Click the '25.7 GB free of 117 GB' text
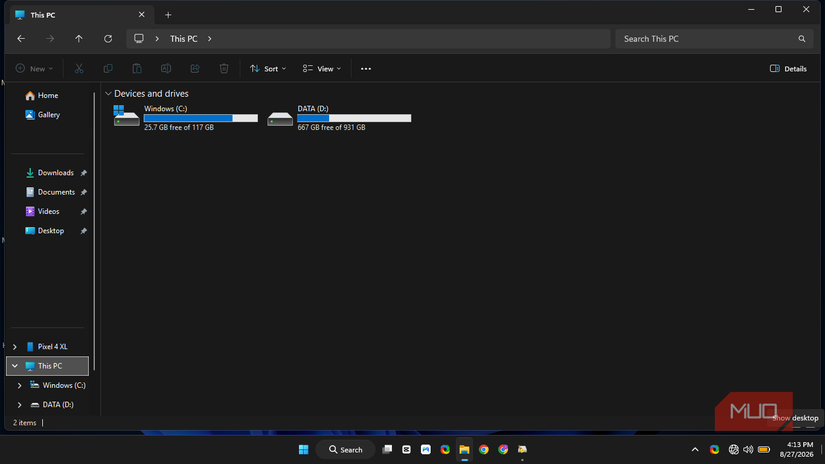825x464 pixels. coord(179,127)
